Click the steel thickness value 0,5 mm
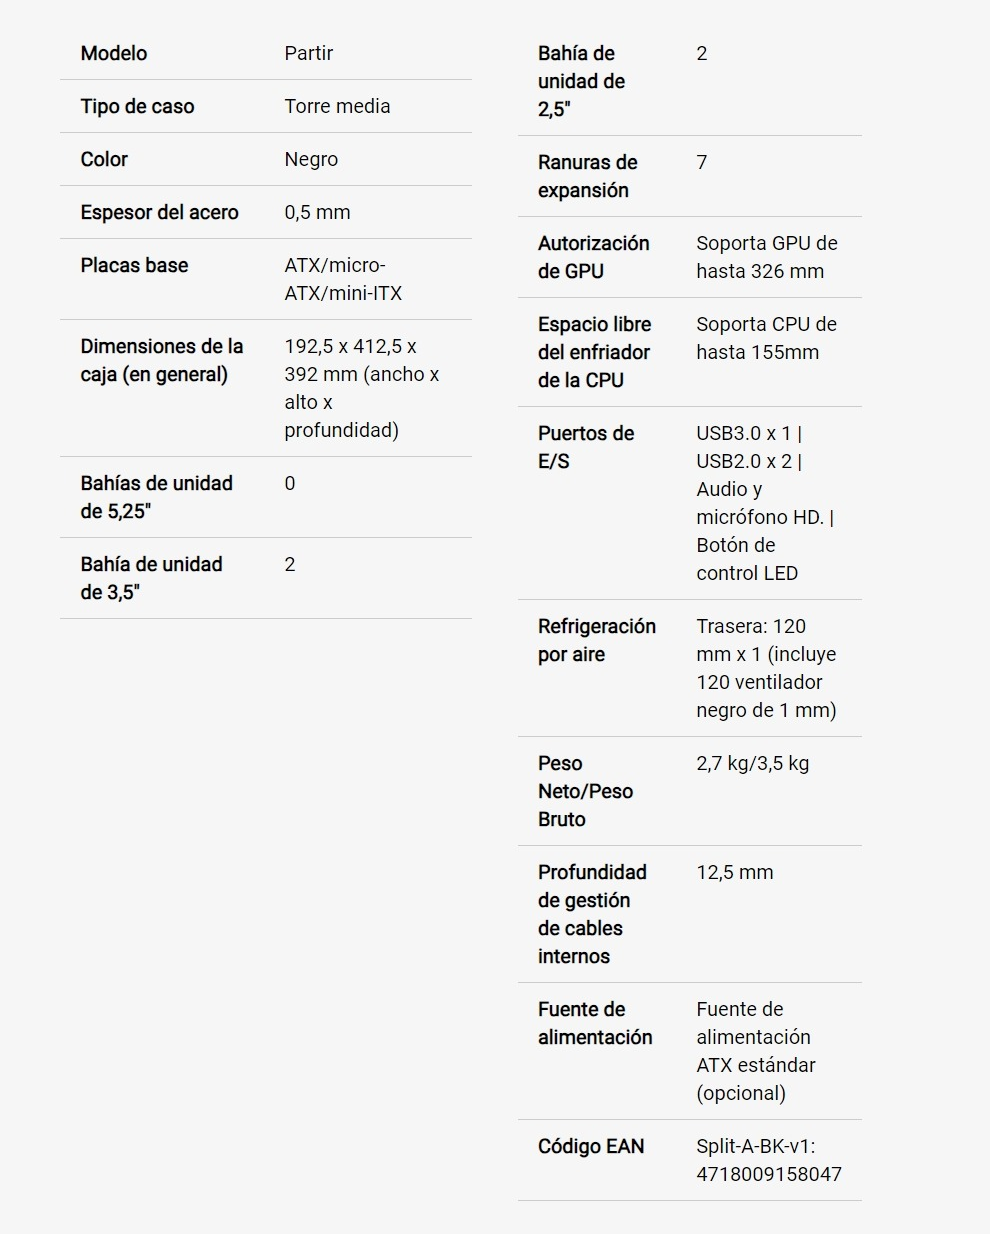Viewport: 990px width, 1234px height. tap(317, 212)
